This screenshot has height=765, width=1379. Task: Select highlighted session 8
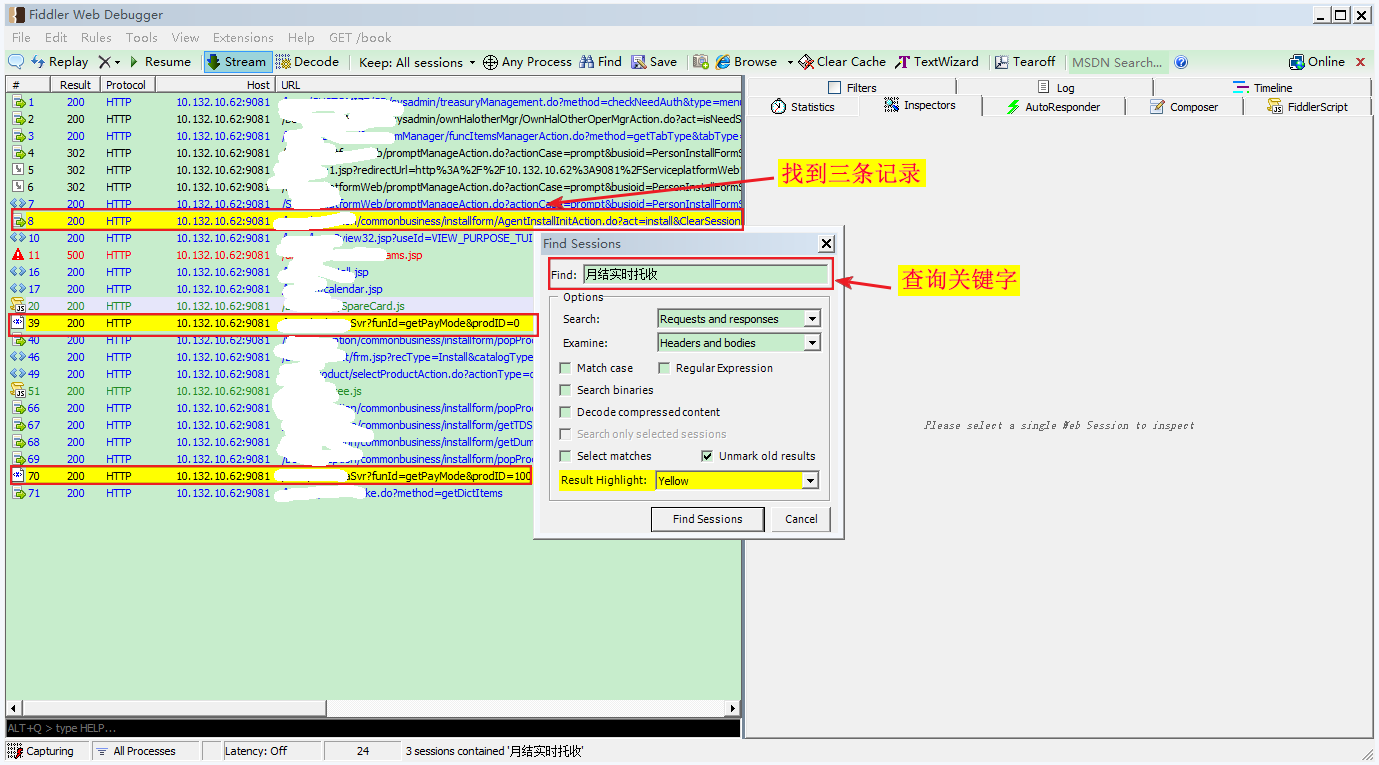click(x=376, y=221)
